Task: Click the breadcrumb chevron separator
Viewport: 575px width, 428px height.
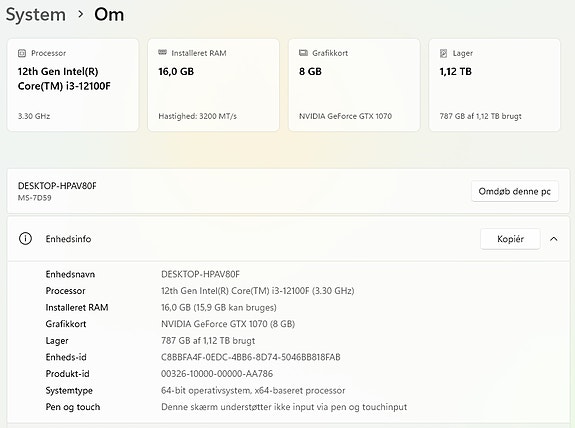Action: (x=81, y=15)
